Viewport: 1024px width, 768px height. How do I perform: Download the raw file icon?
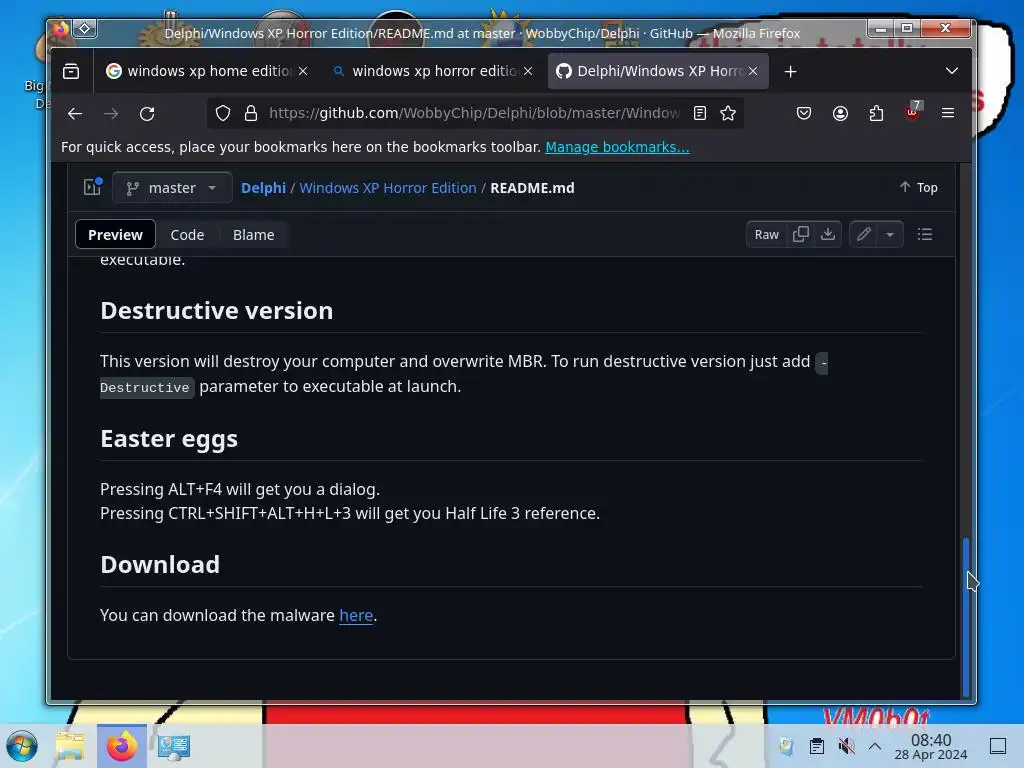click(828, 234)
